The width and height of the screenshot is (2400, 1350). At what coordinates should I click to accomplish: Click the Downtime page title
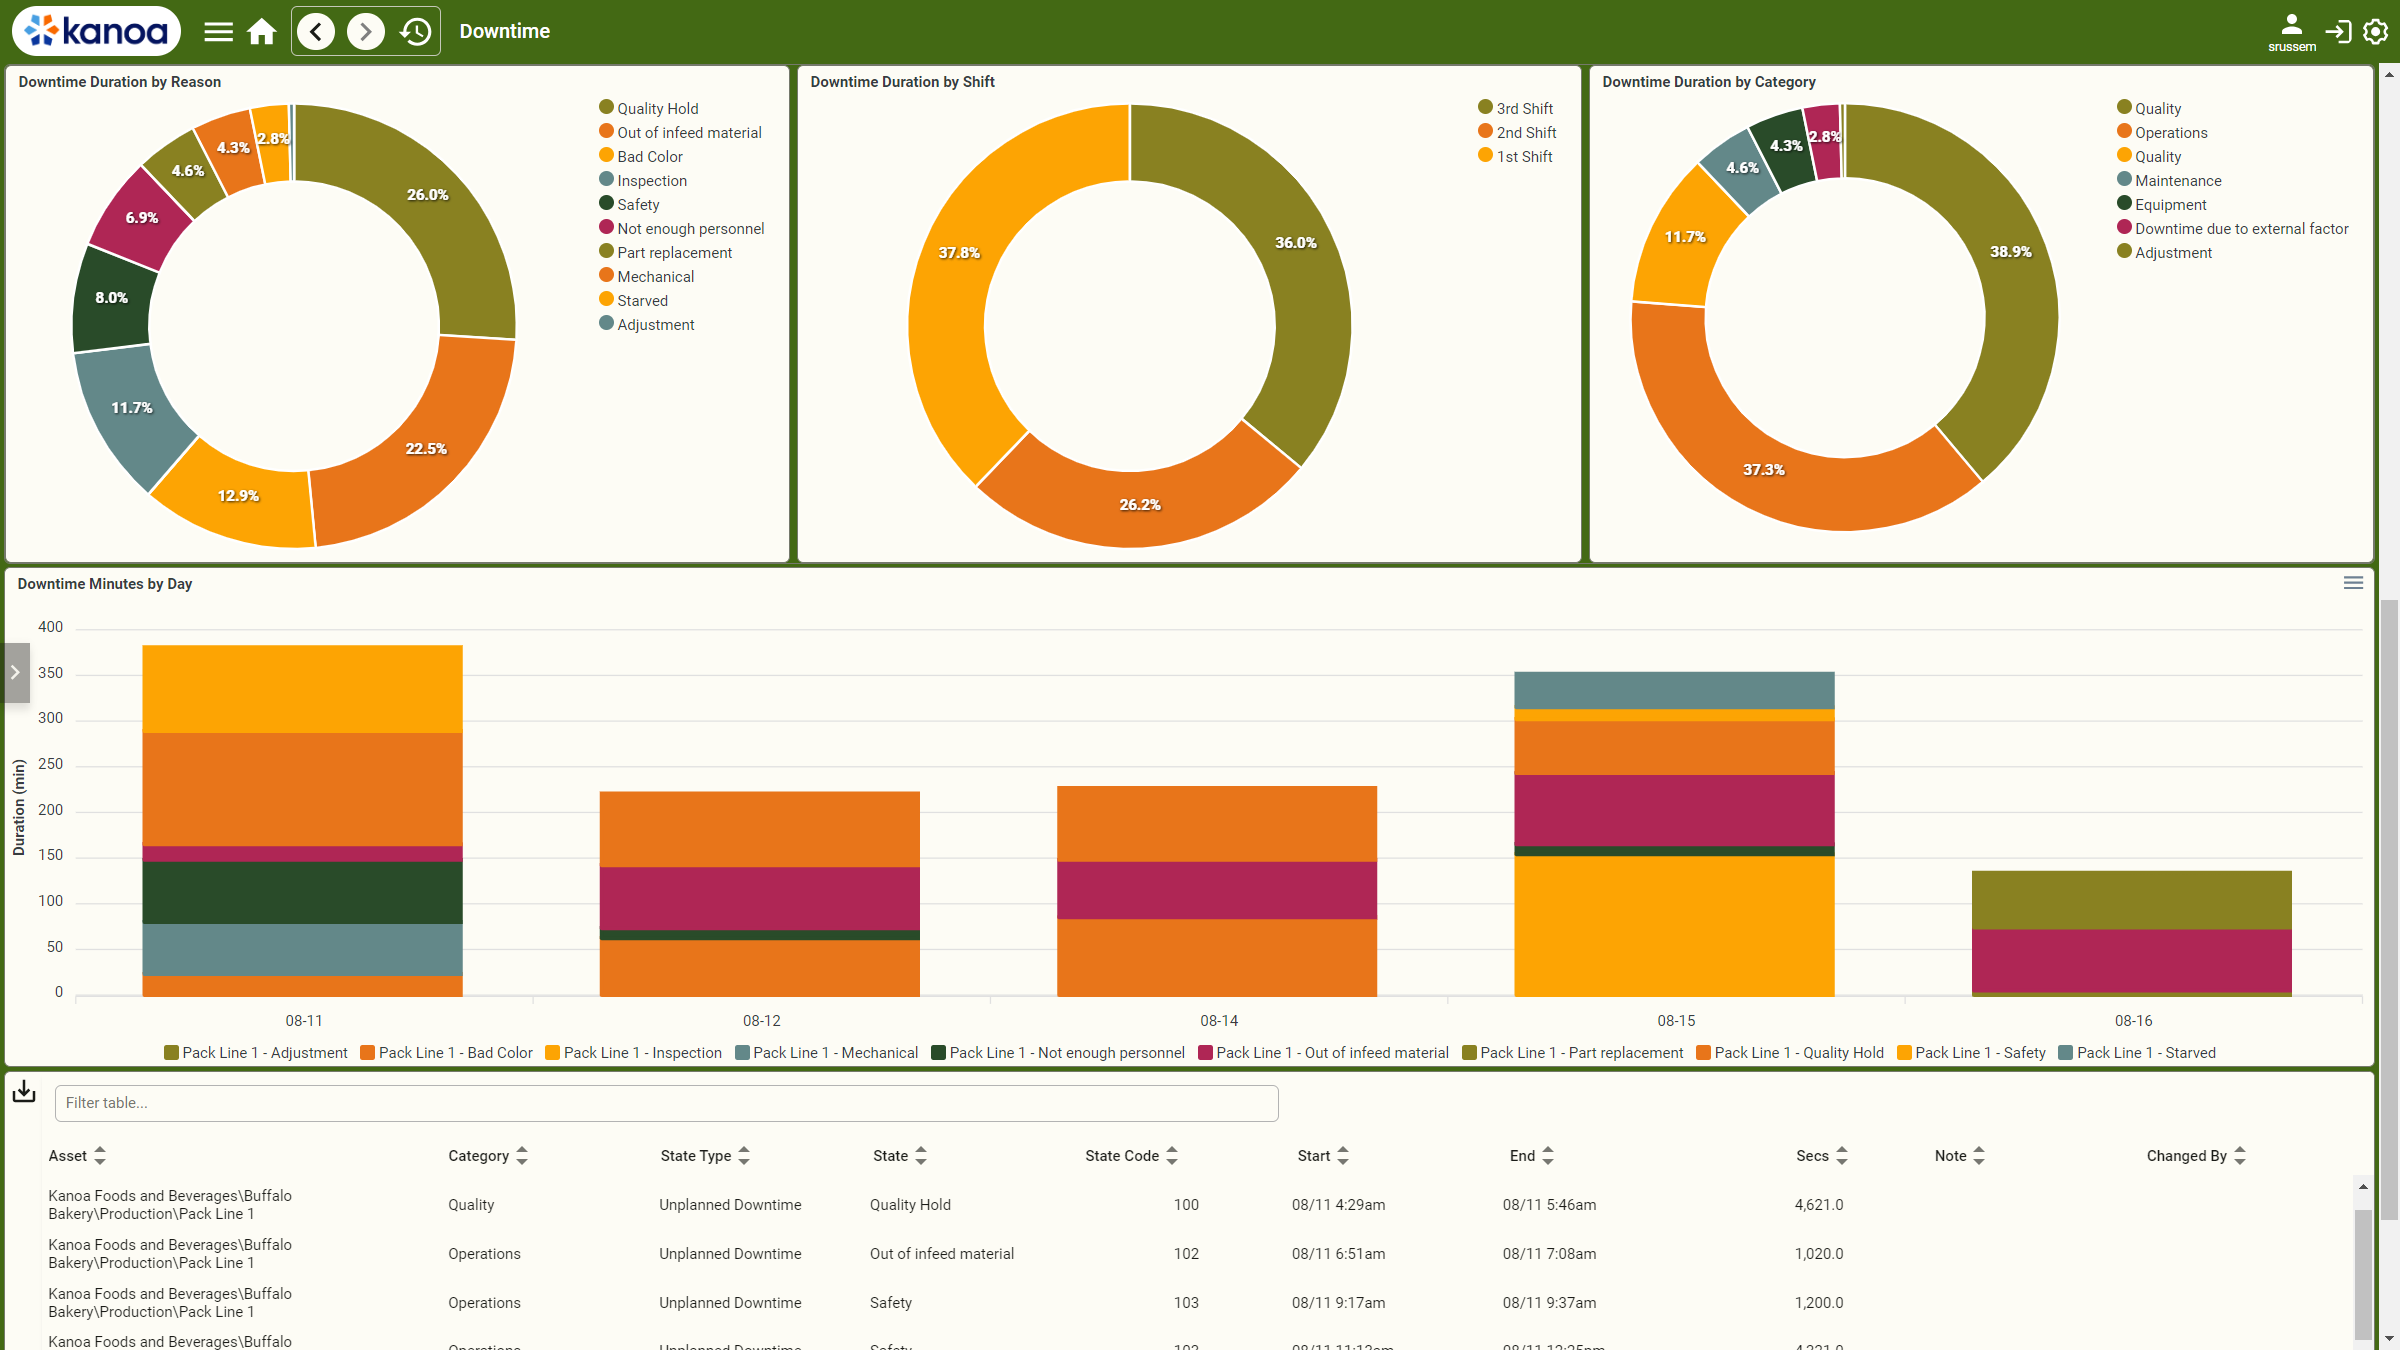tap(505, 31)
